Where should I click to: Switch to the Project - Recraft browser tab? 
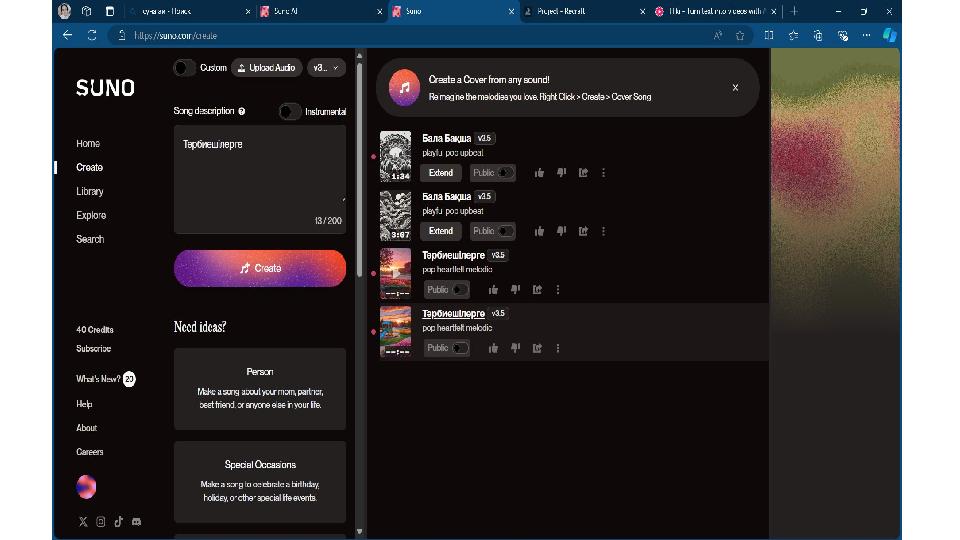(x=583, y=11)
